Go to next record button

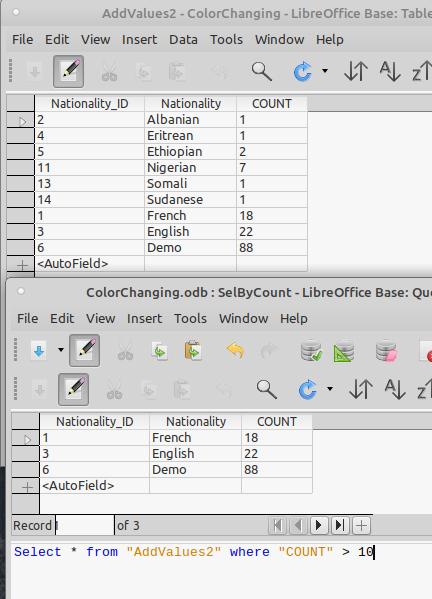point(319,526)
